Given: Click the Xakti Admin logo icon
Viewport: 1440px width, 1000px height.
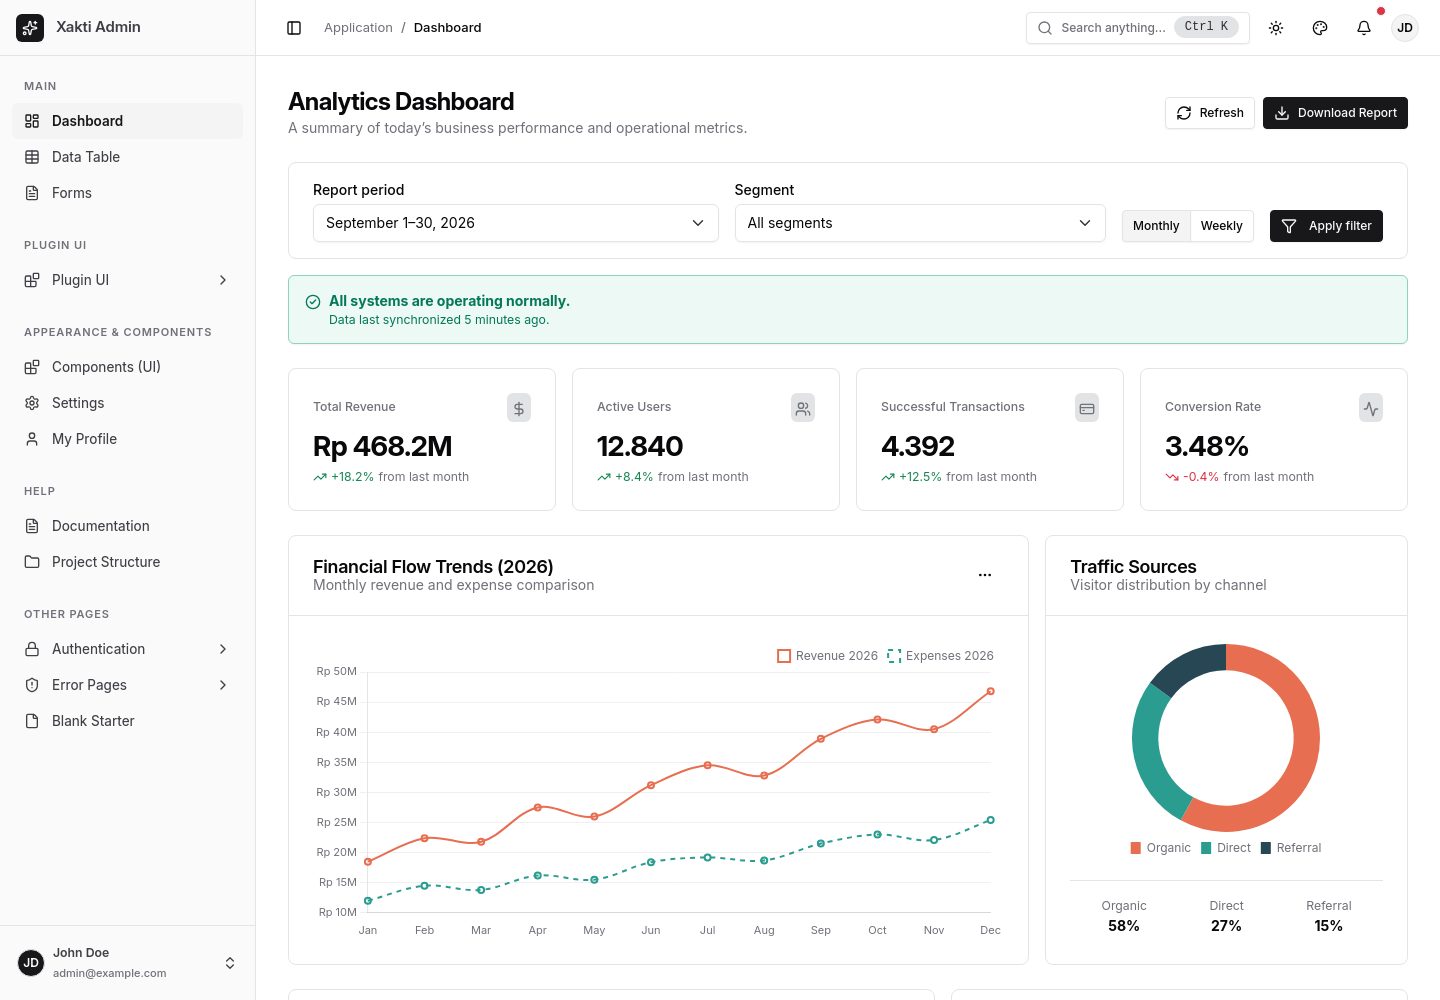Looking at the screenshot, I should pyautogui.click(x=30, y=28).
